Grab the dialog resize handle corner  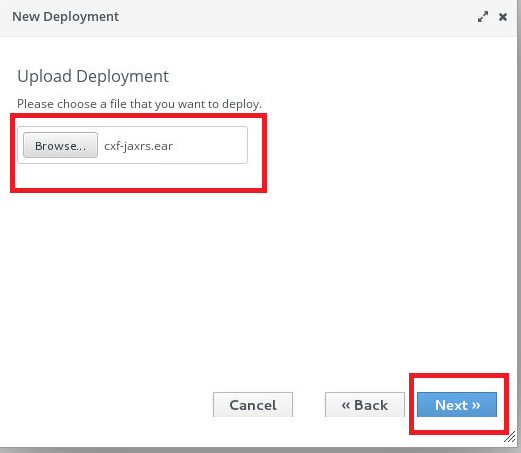510,437
